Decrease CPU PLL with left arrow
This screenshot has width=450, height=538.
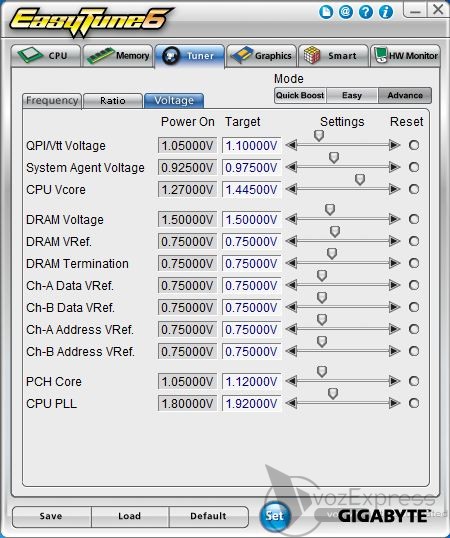(291, 403)
